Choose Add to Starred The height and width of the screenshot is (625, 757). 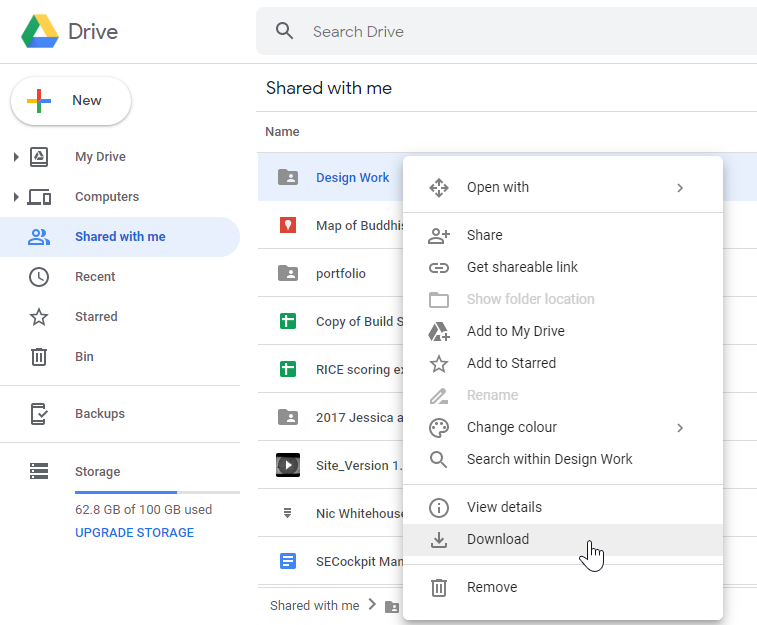pos(562,363)
